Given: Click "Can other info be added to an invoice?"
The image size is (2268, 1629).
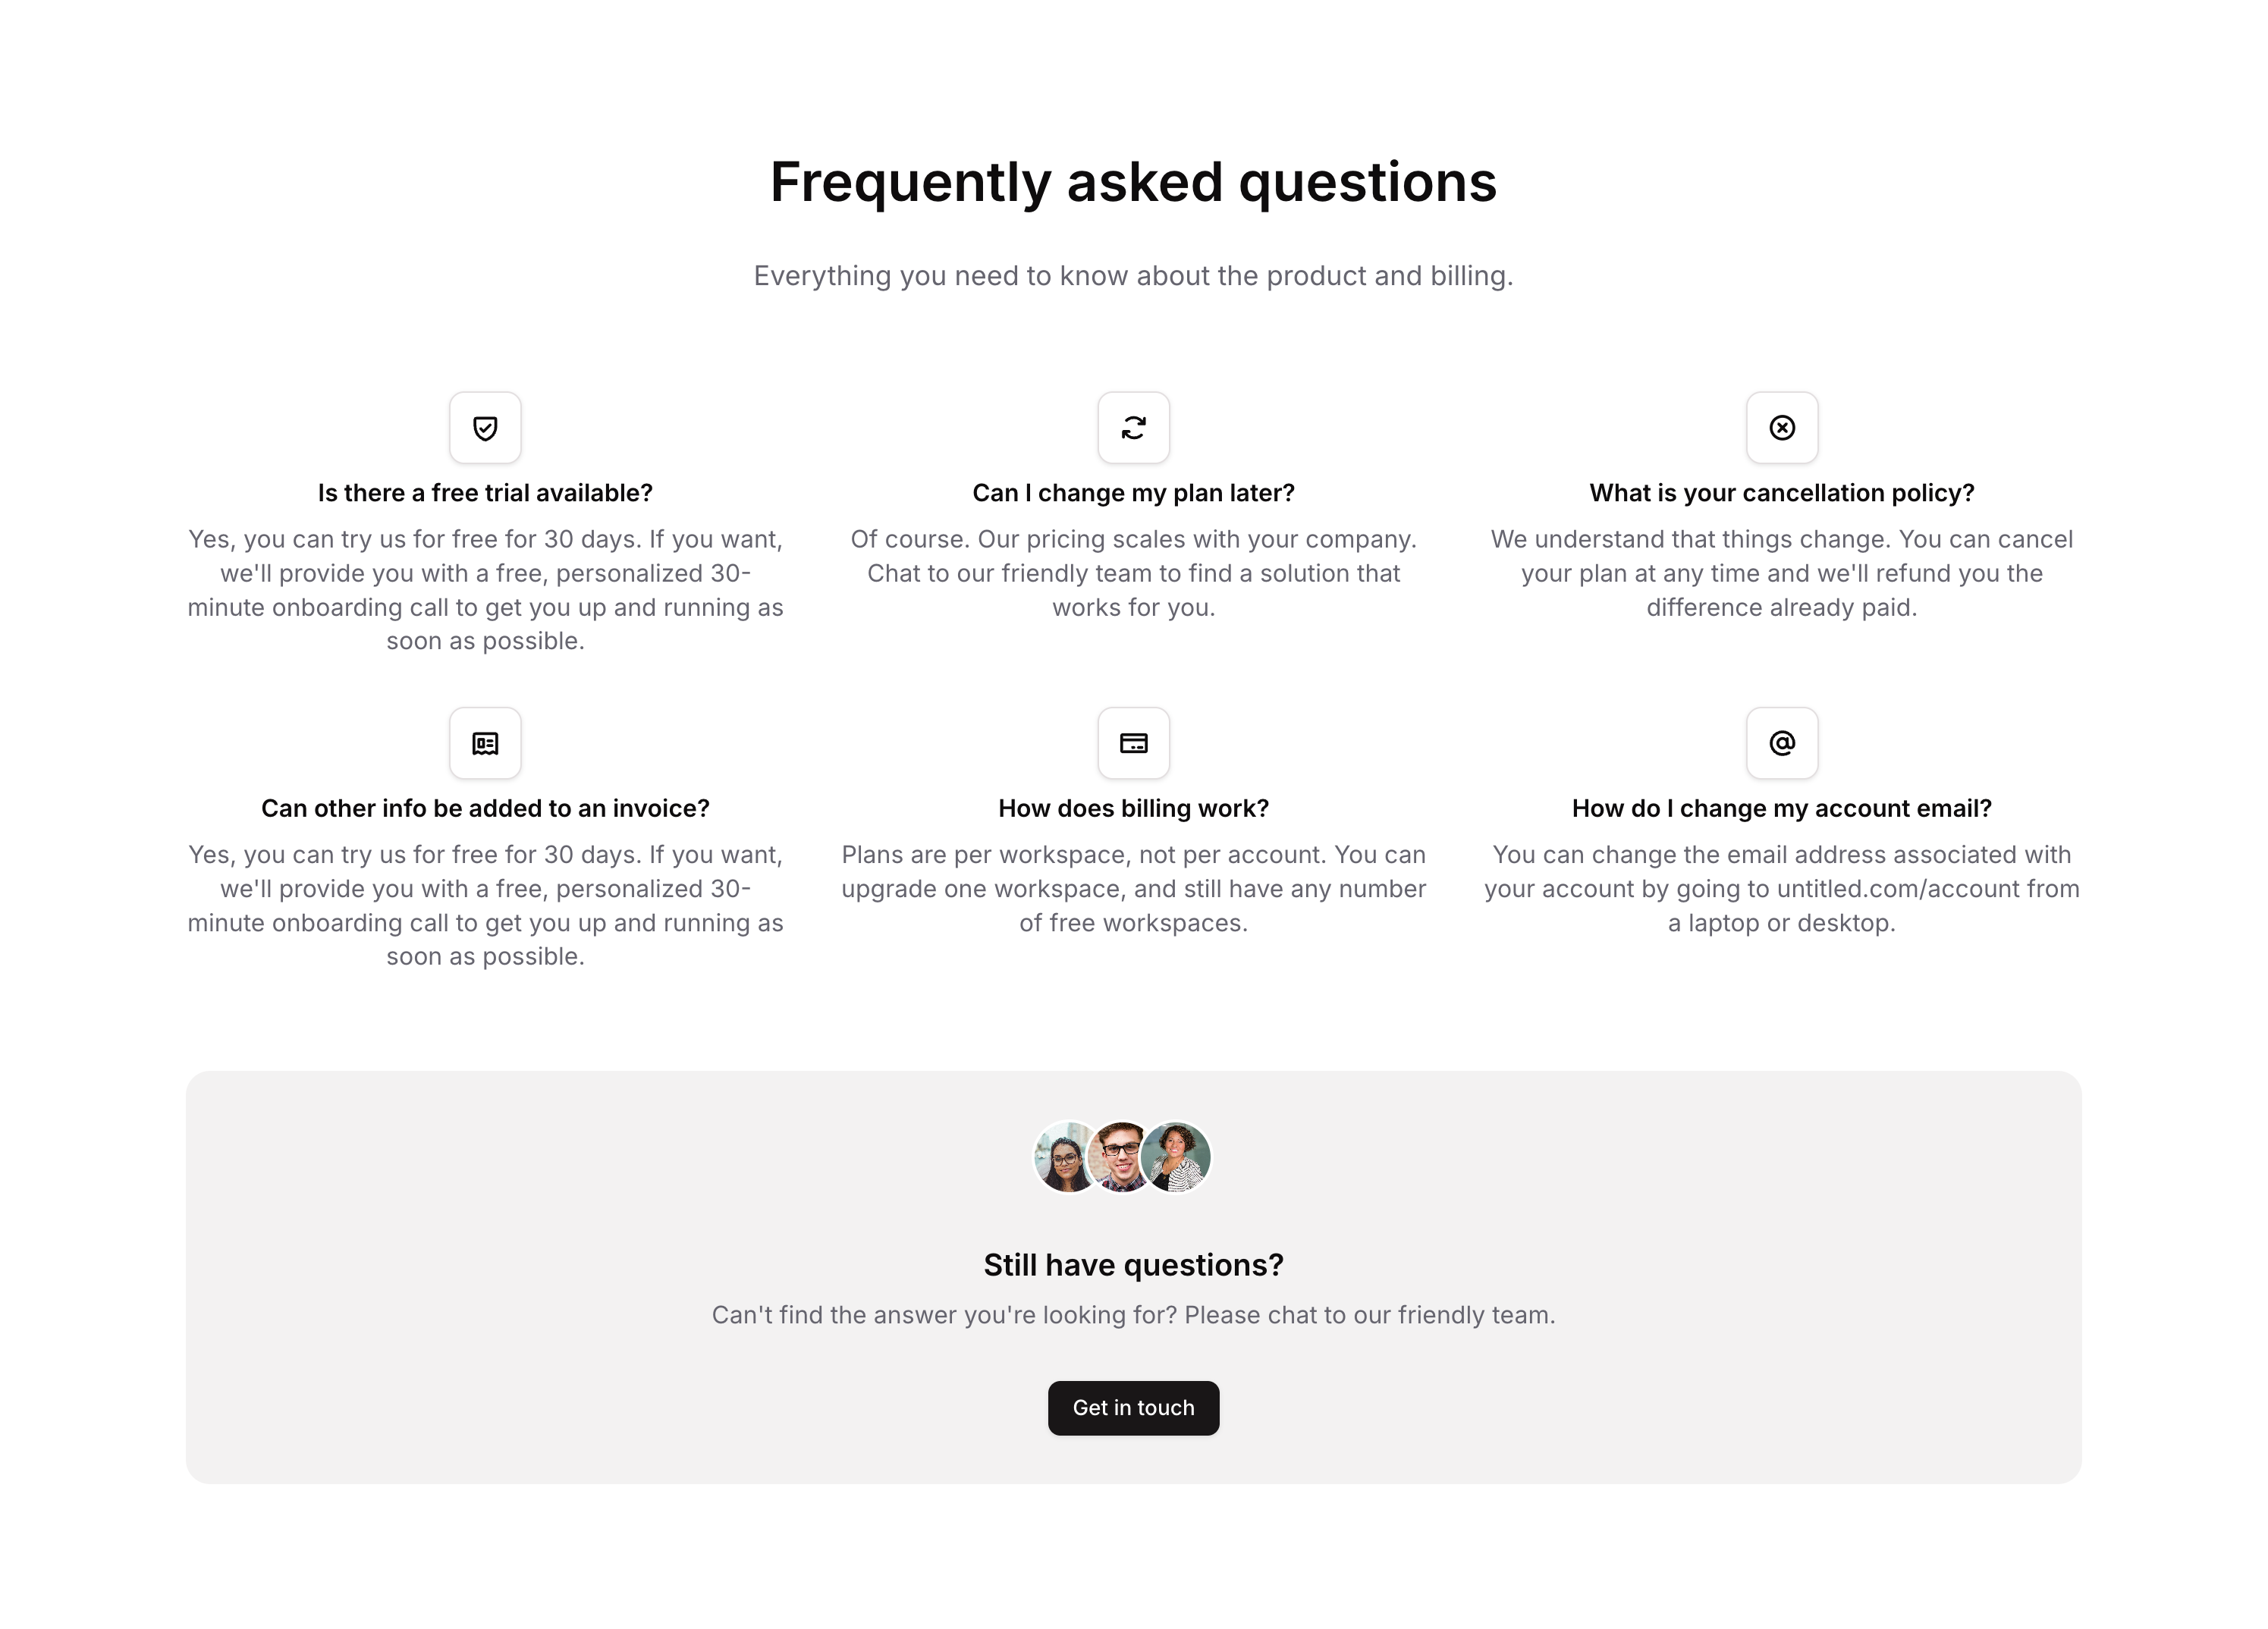Looking at the screenshot, I should click(x=485, y=808).
